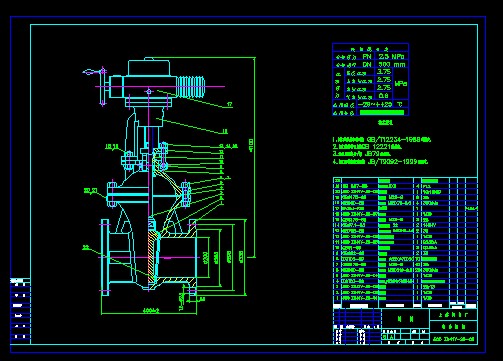Viewport: 503px width, 361px height.
Task: Click part callout number 18 near the stem
Action: 225,131
